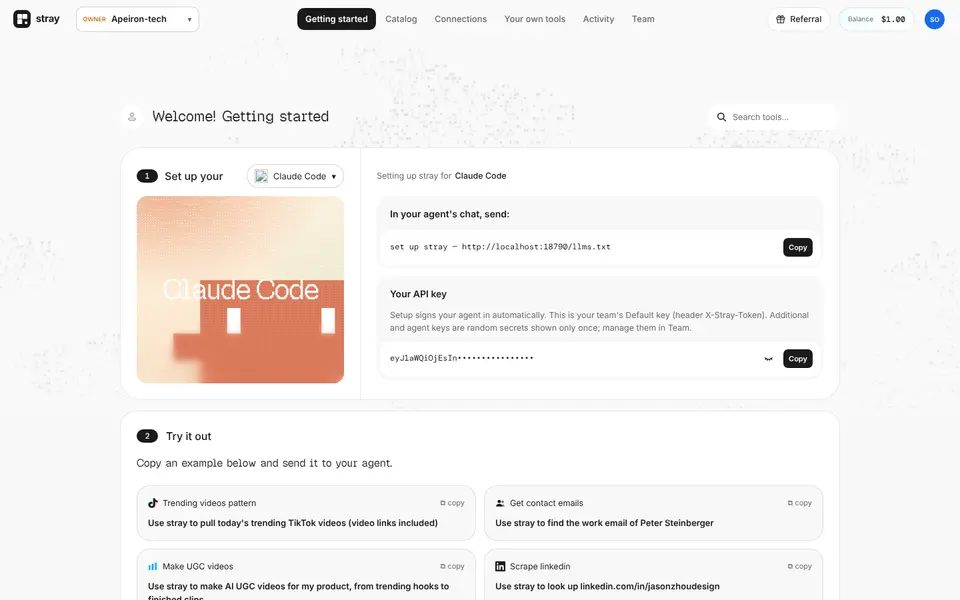Copy the API key
The width and height of the screenshot is (960, 600).
797,359
